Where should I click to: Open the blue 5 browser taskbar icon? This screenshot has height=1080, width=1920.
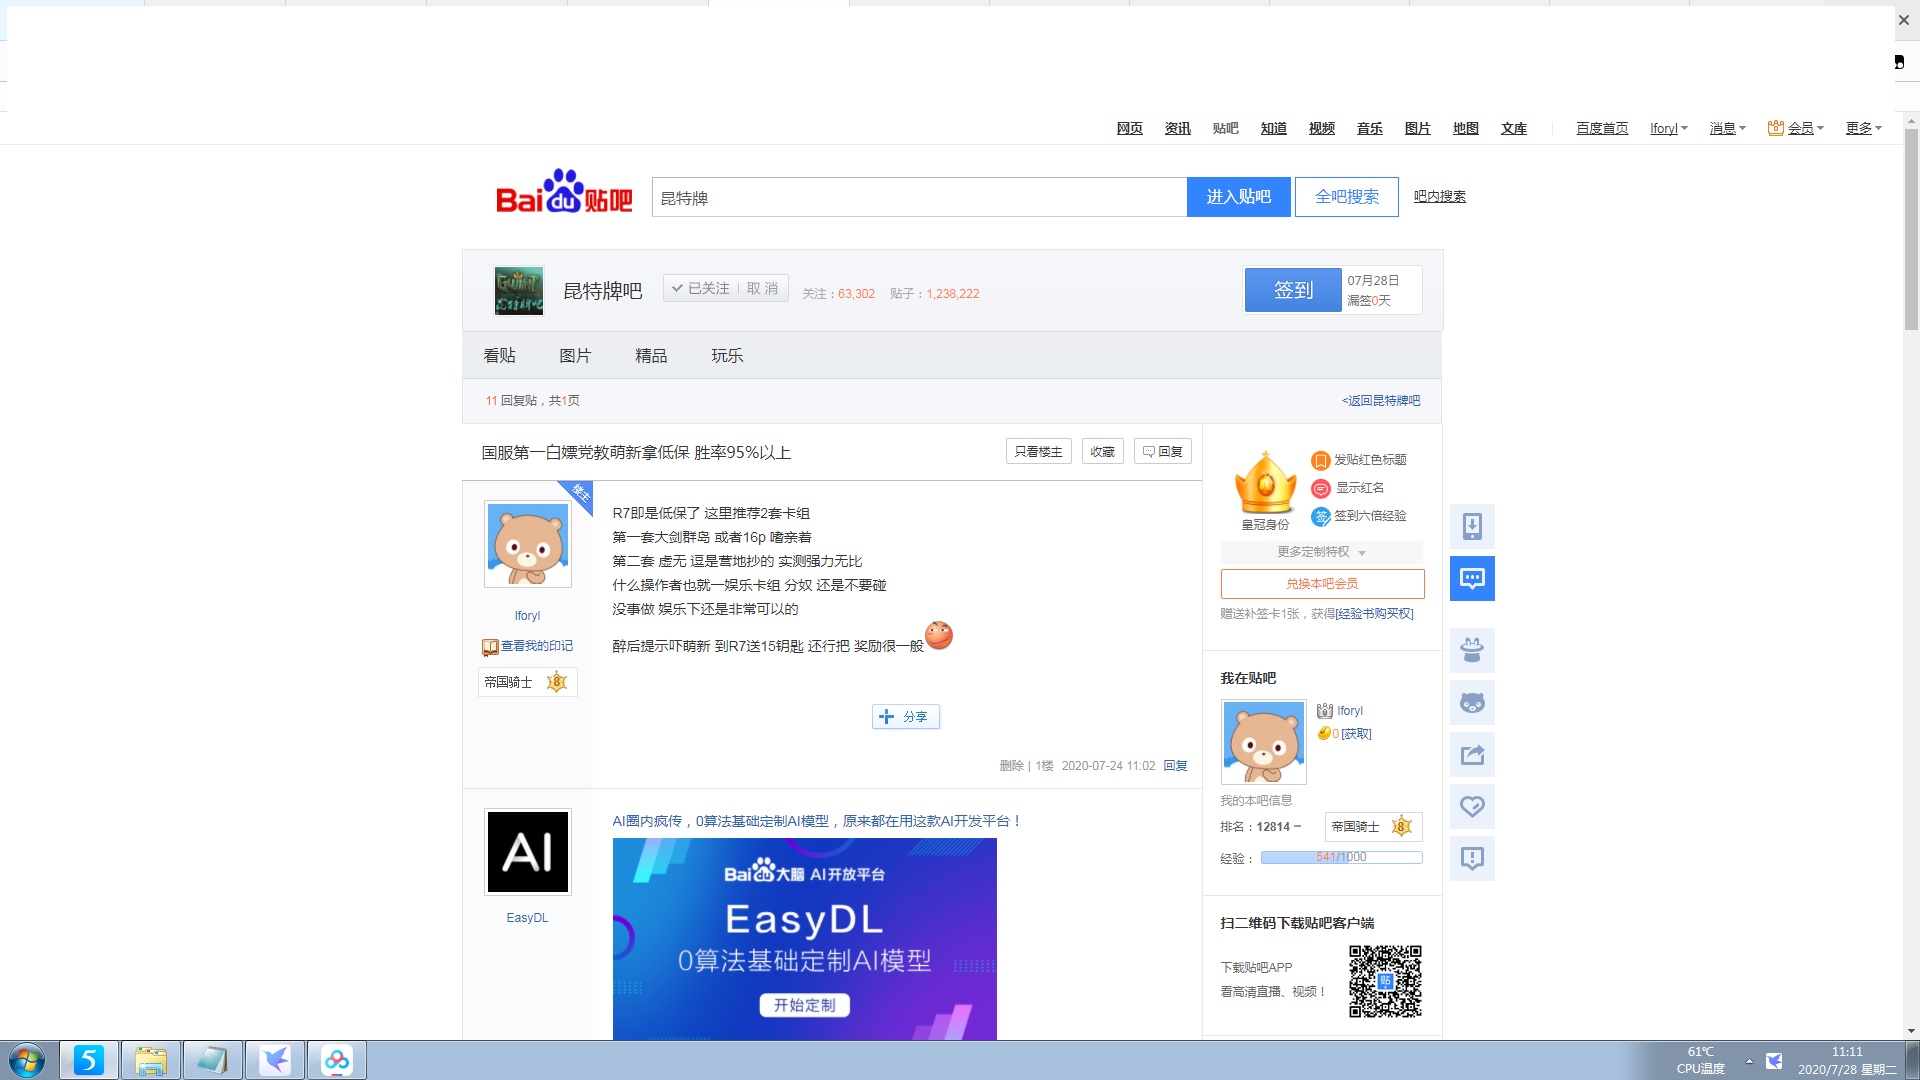click(x=89, y=1060)
